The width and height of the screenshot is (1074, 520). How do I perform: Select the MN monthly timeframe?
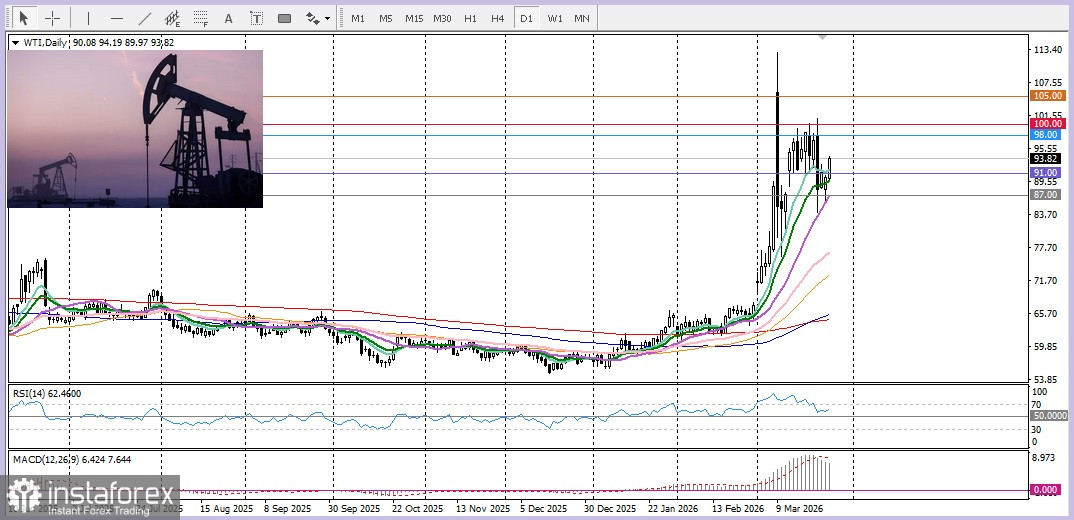pos(582,18)
